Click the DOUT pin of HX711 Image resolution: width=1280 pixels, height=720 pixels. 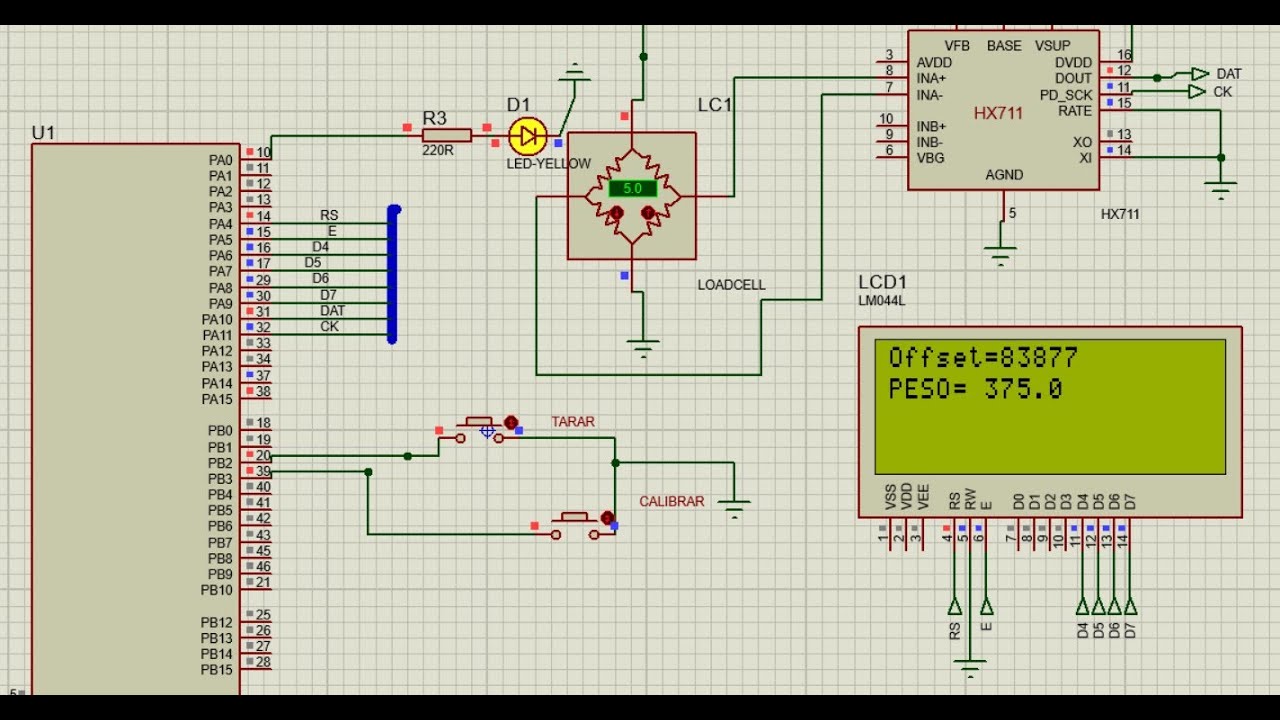pyautogui.click(x=1115, y=77)
